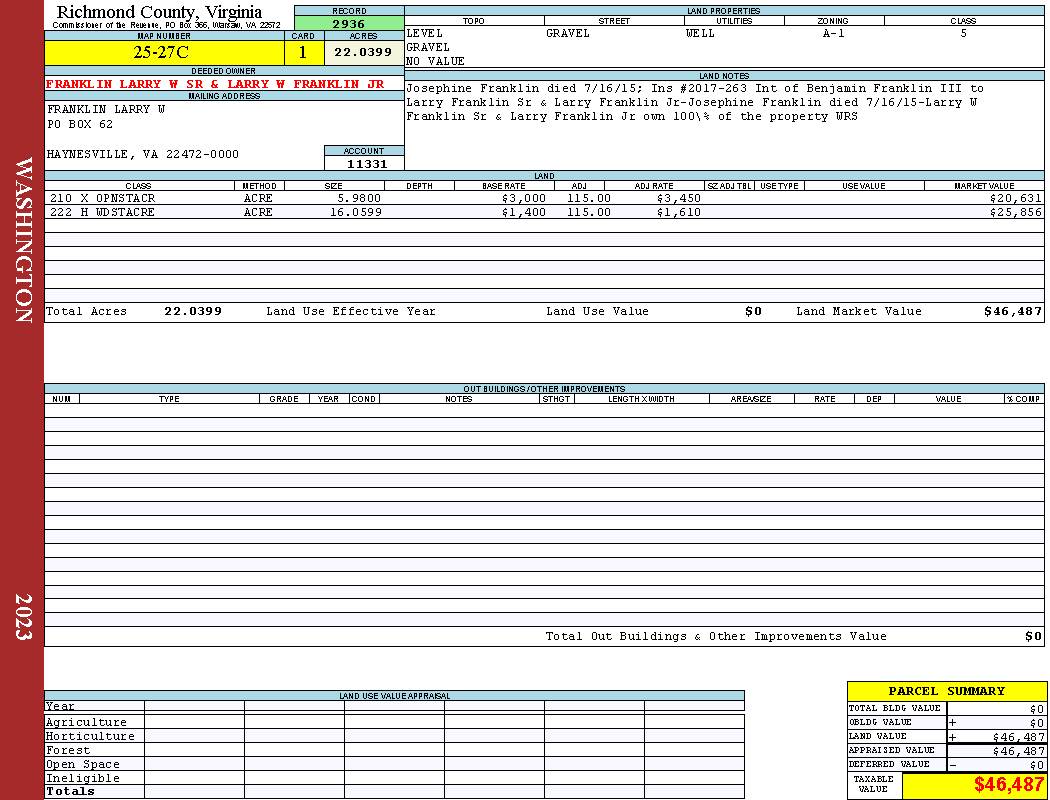Click the land notes text about Josephine Franklin
This screenshot has height=800, width=1050.
coord(695,102)
